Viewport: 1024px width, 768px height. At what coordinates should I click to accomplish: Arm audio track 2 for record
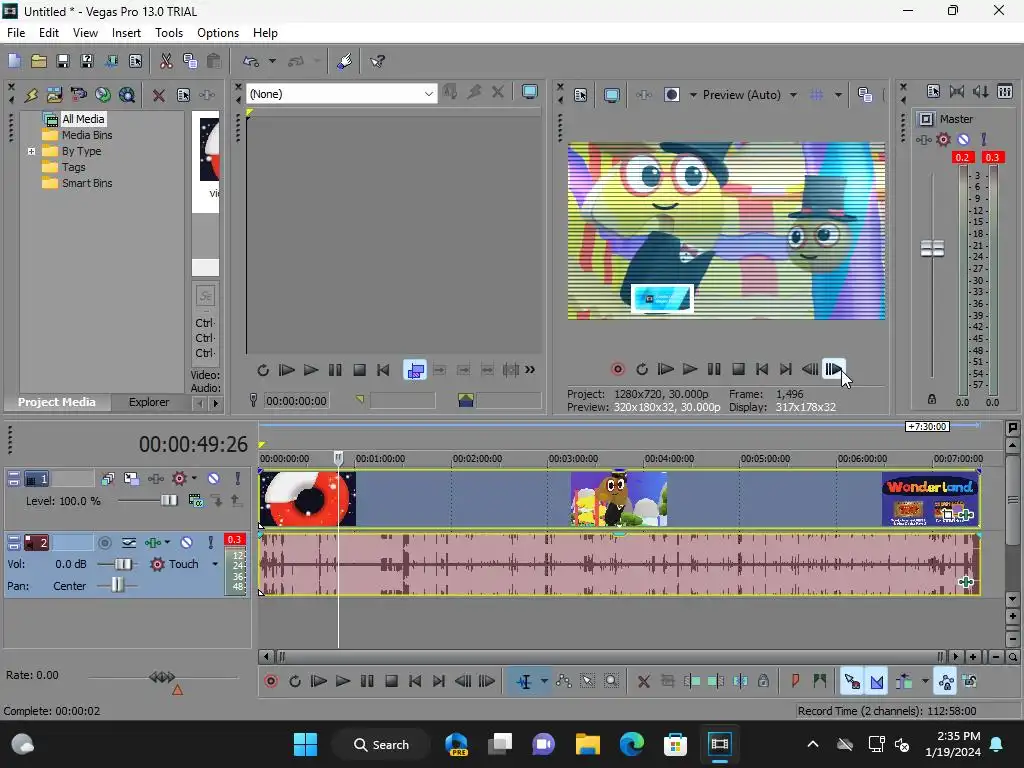pyautogui.click(x=104, y=543)
